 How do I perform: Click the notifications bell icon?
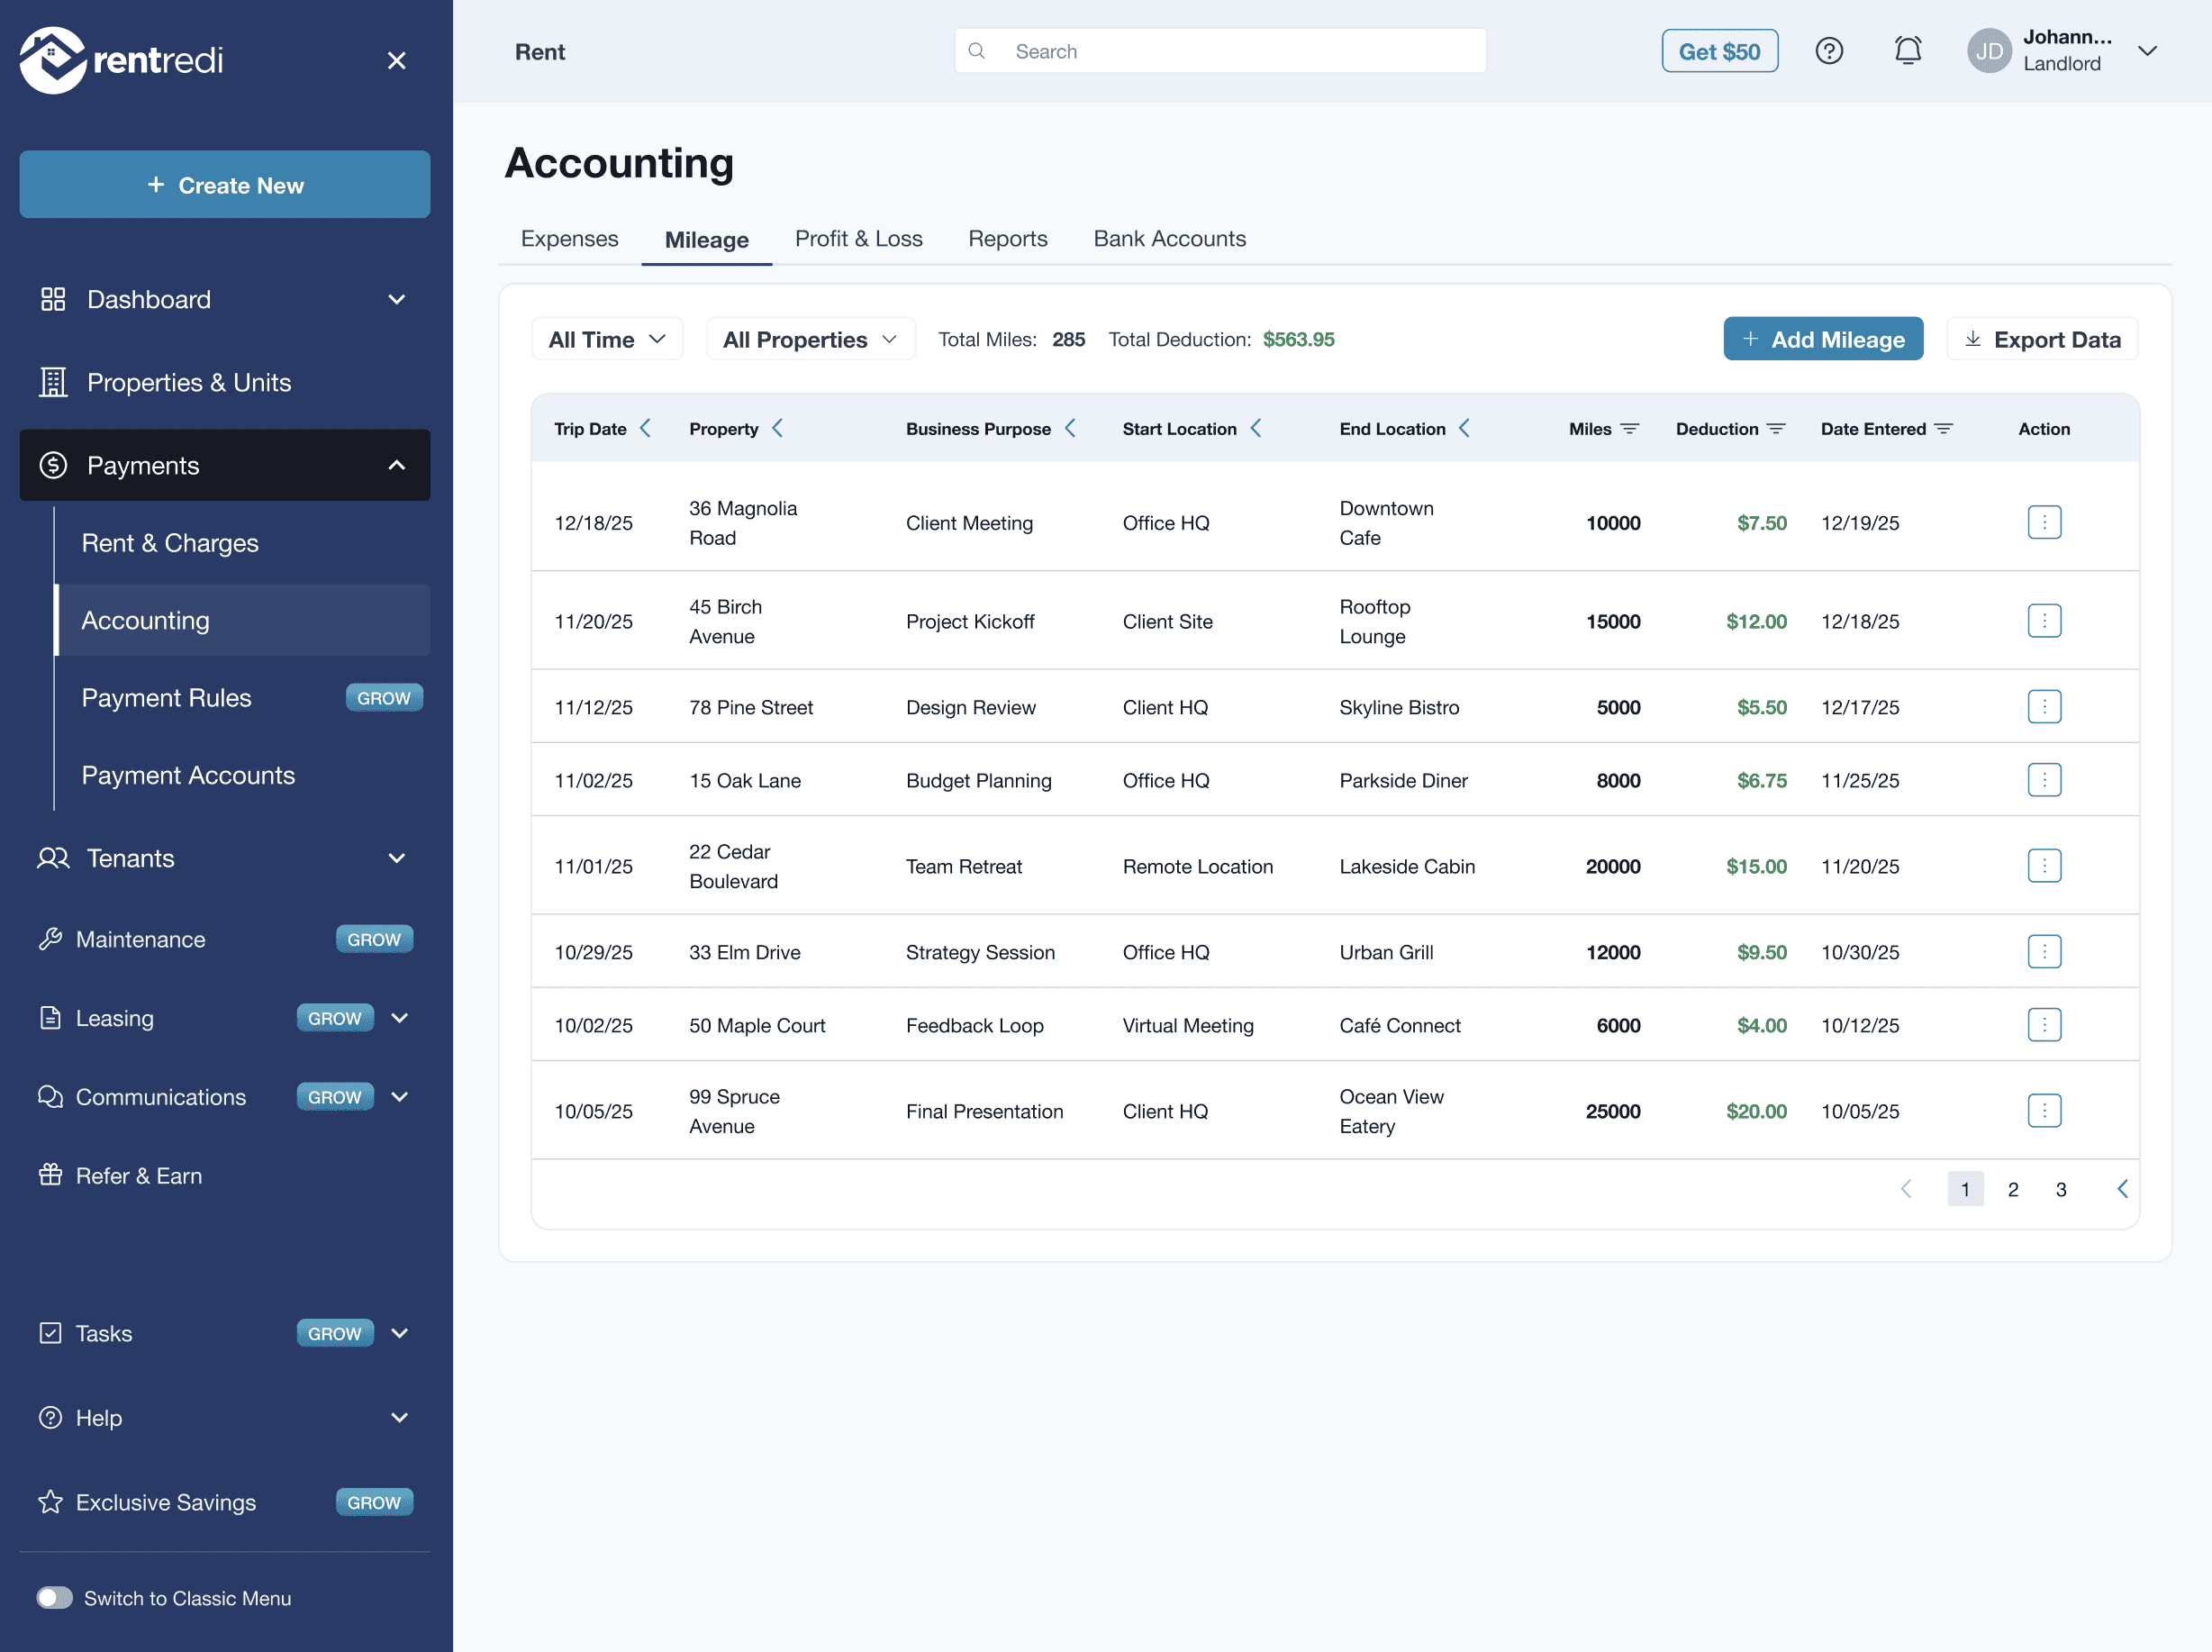pos(1907,51)
